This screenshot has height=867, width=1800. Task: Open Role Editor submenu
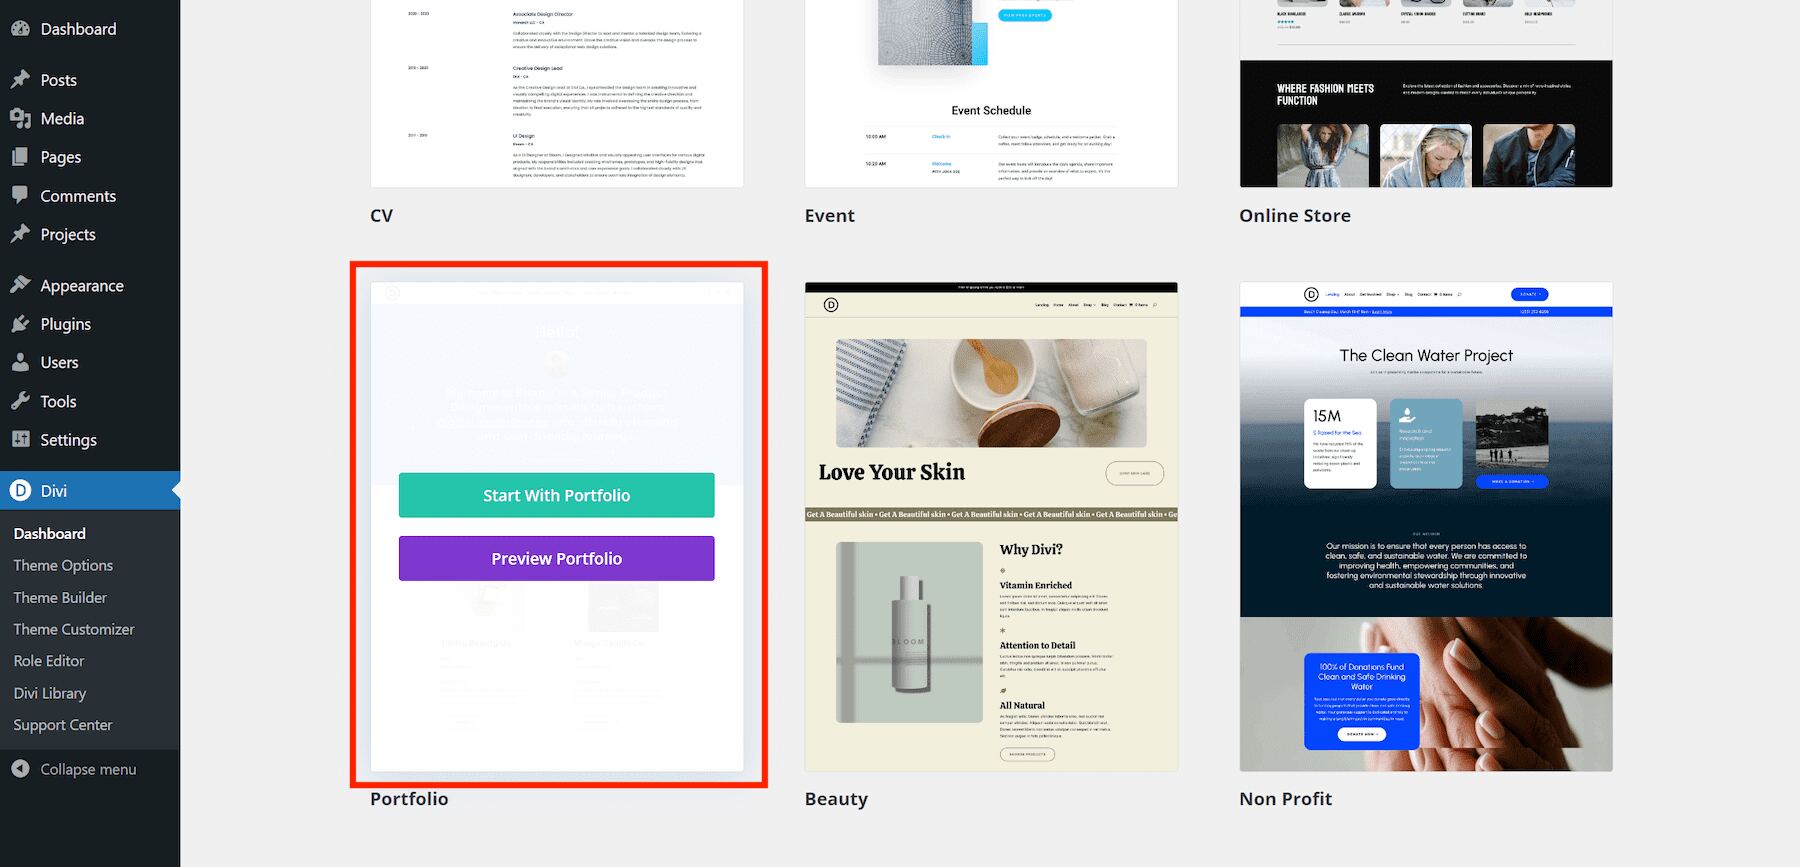click(x=49, y=661)
